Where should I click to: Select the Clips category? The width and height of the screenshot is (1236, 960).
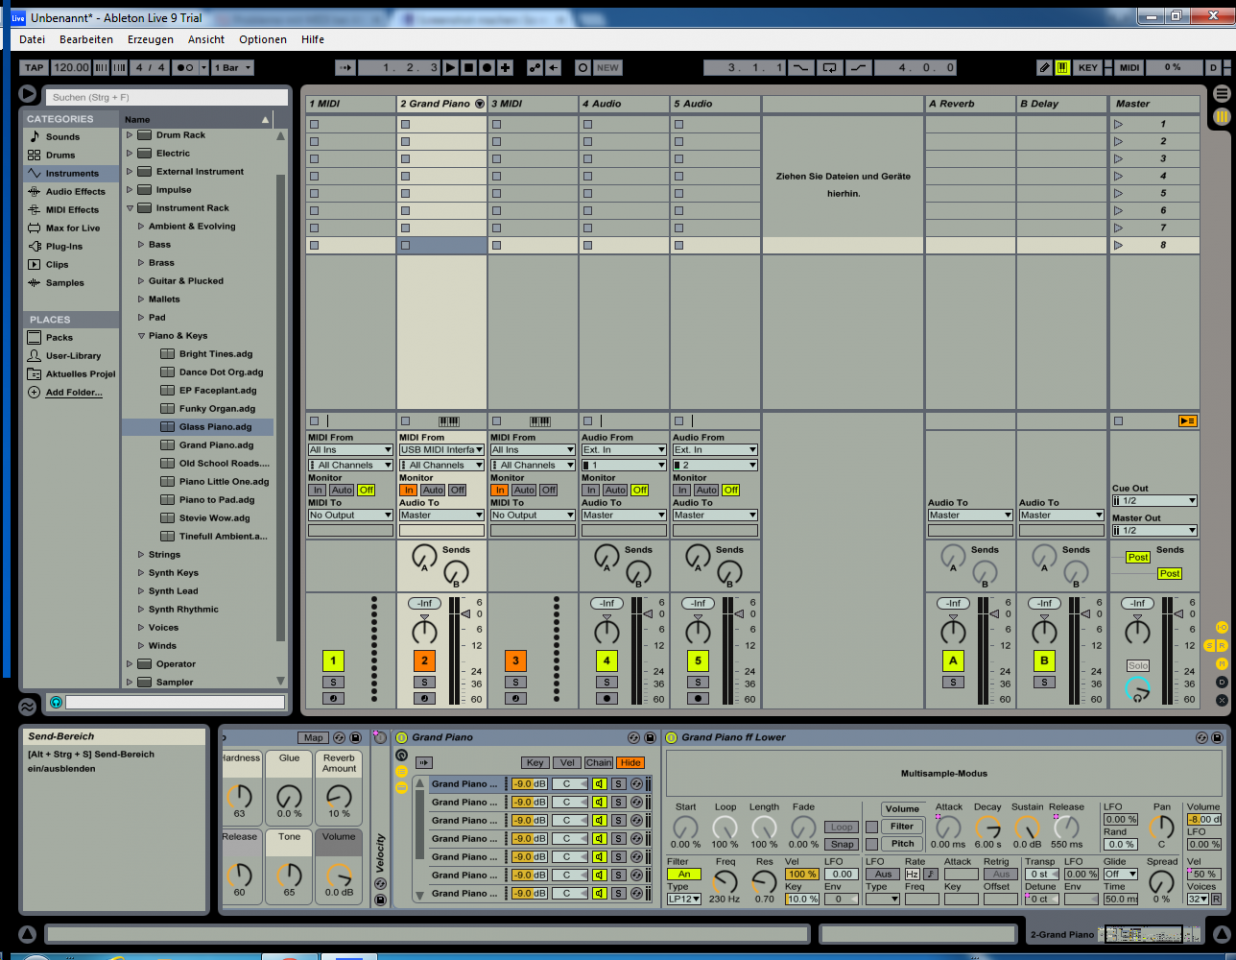click(57, 265)
